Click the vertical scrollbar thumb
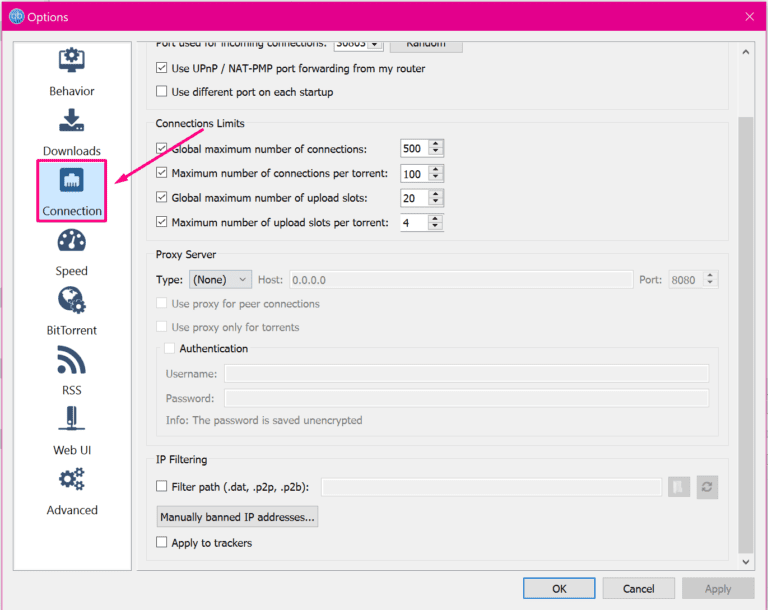Screen dimensions: 768x610 pos(745,334)
